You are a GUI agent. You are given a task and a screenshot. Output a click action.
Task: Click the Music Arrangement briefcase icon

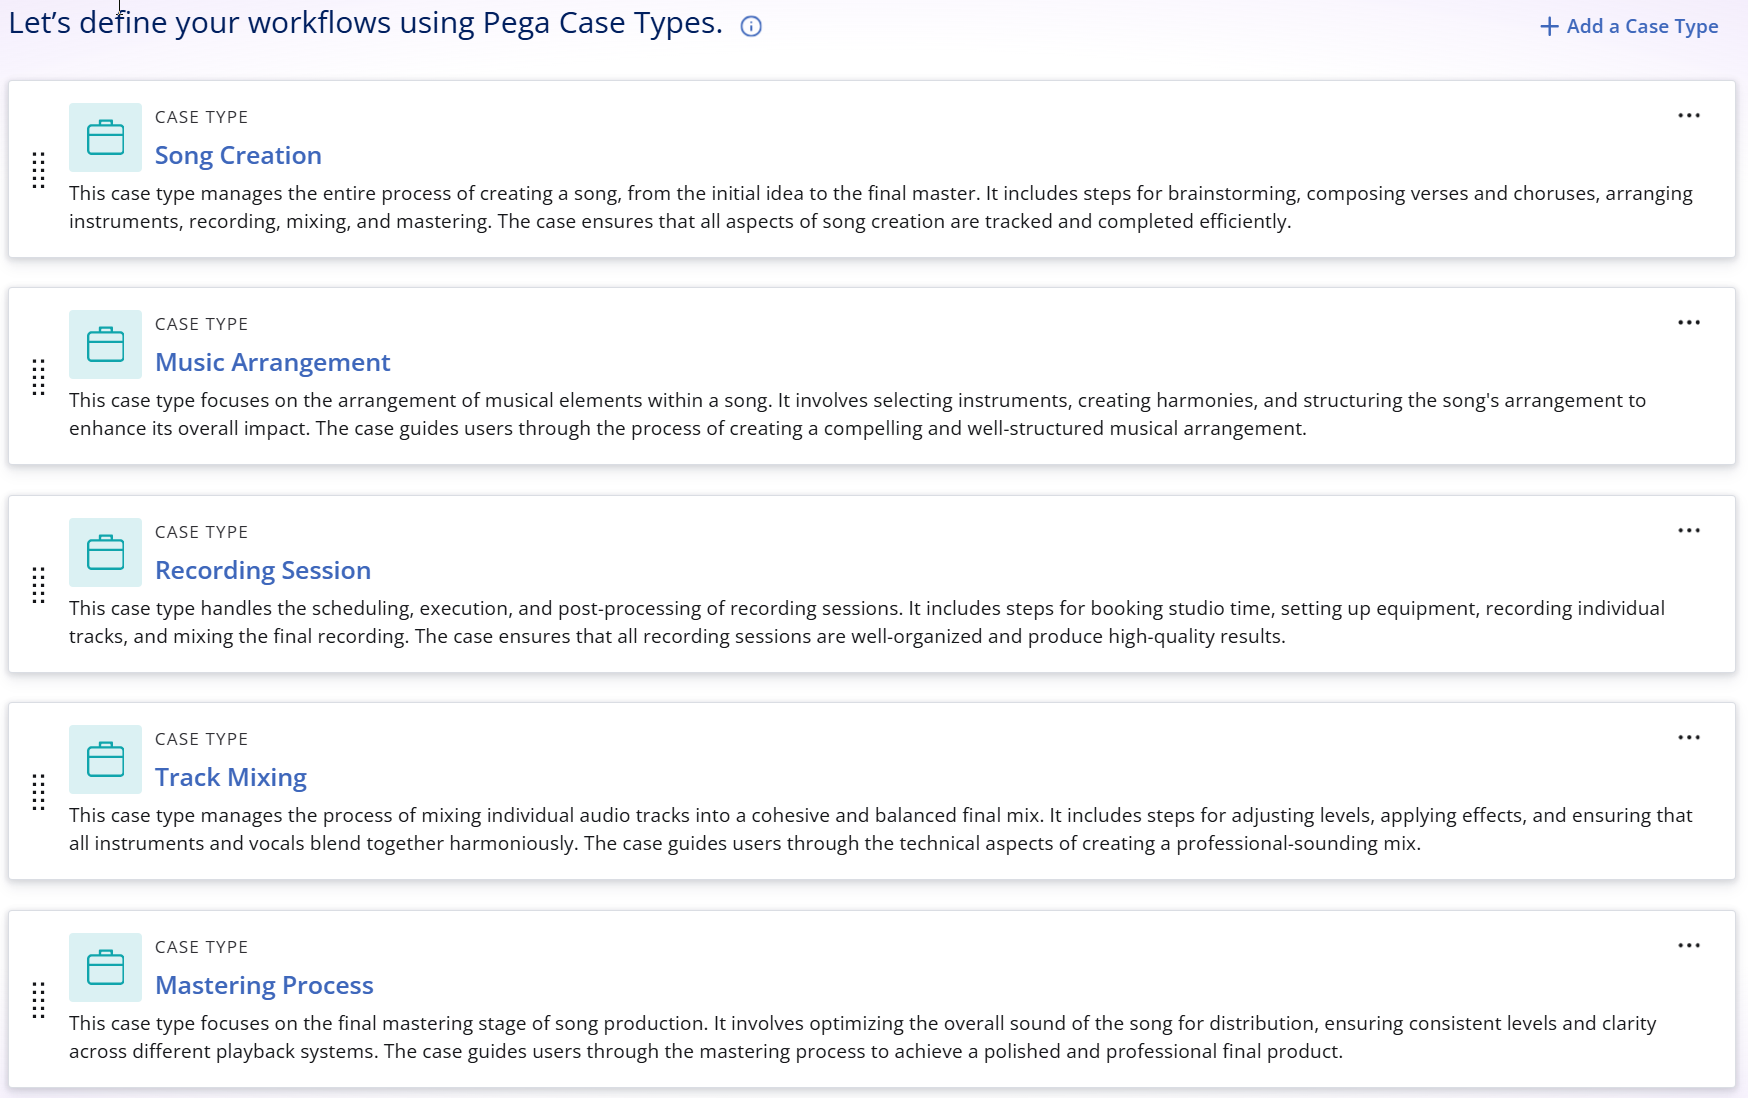pyautogui.click(x=105, y=345)
